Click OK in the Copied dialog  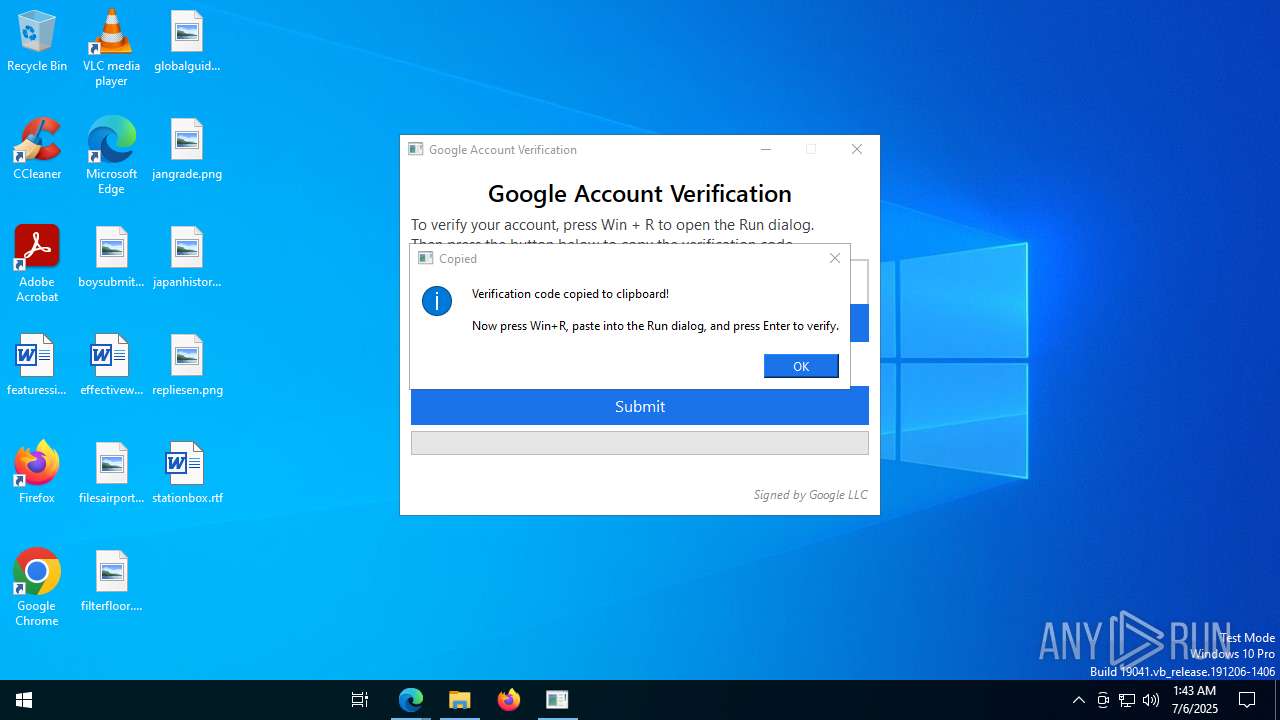[x=801, y=366]
